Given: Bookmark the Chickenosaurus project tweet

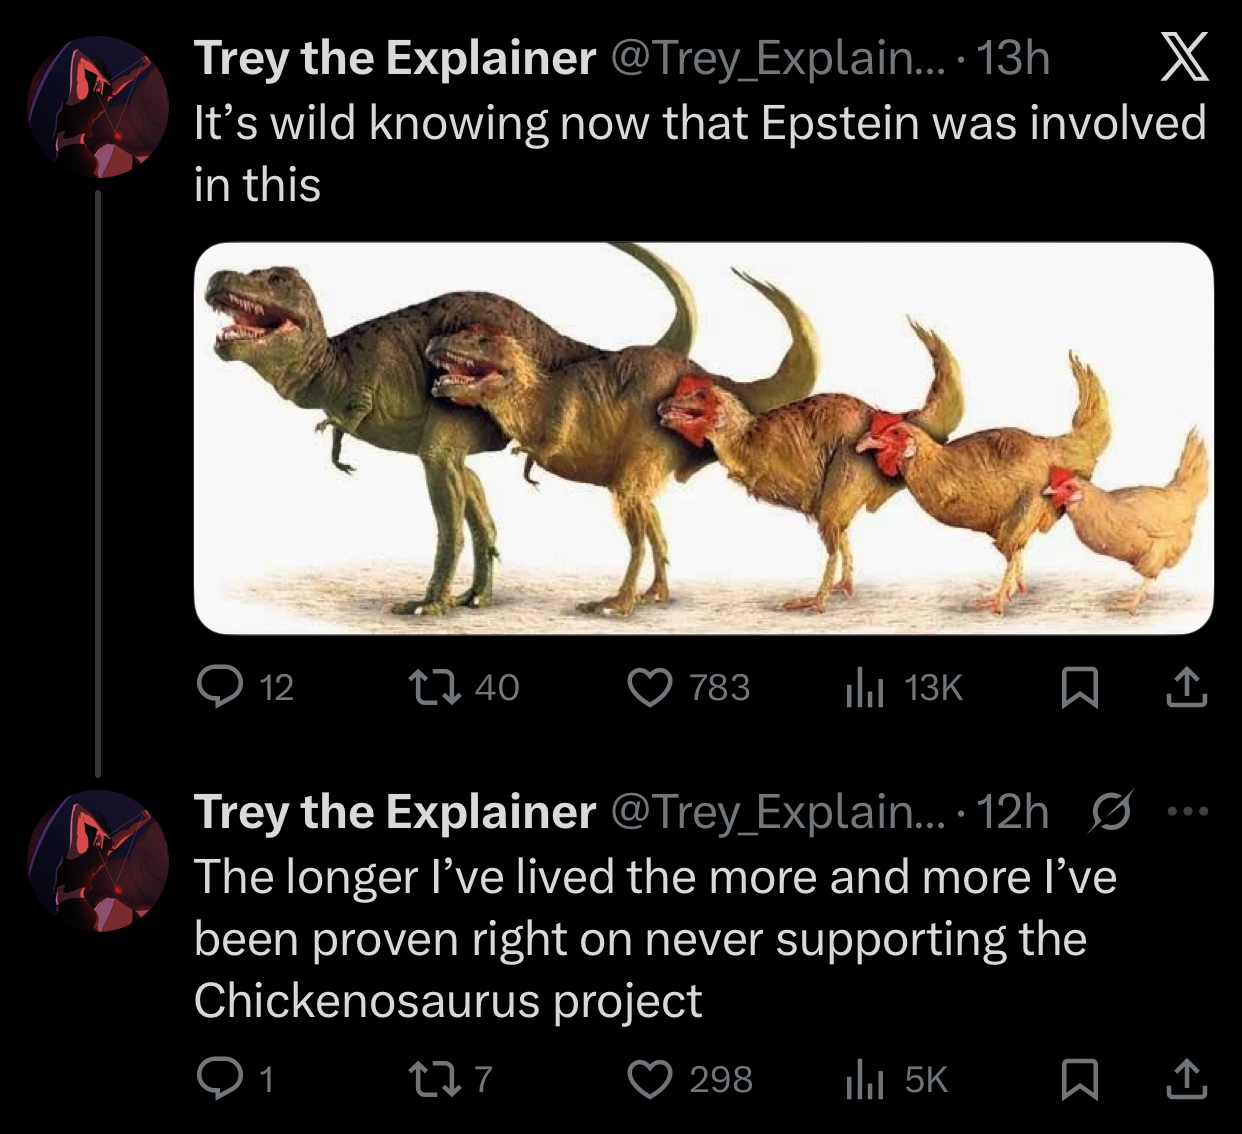Looking at the screenshot, I should (1079, 1079).
